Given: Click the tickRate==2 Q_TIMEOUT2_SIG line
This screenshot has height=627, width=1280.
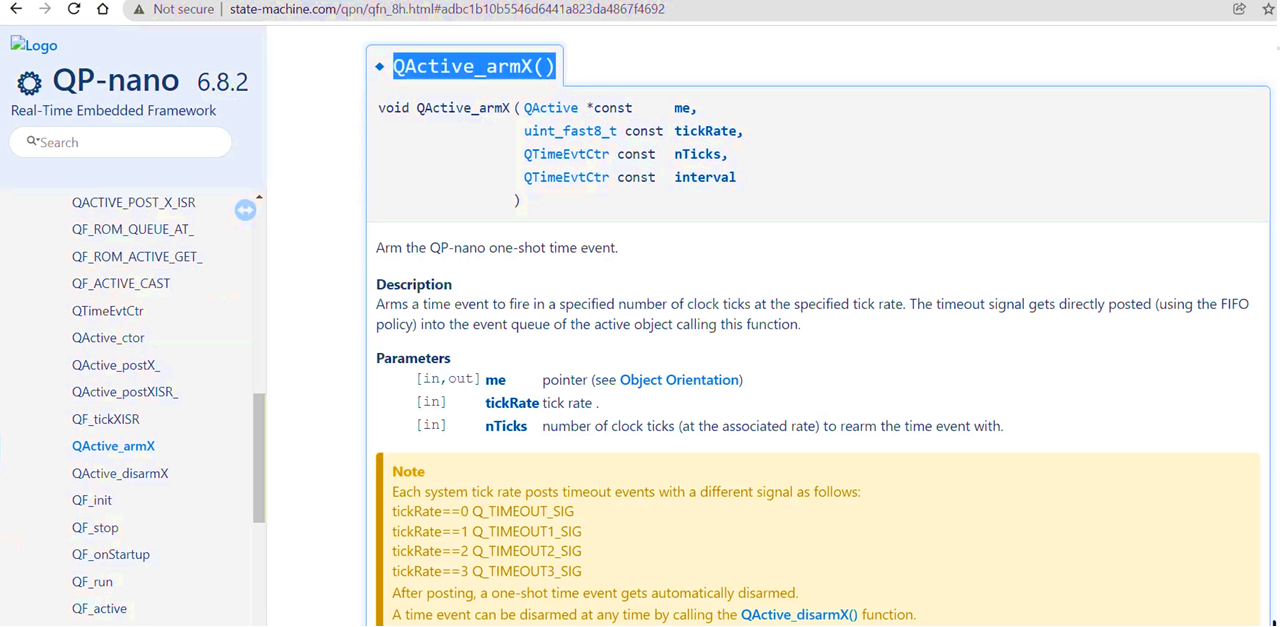Looking at the screenshot, I should 487,552.
